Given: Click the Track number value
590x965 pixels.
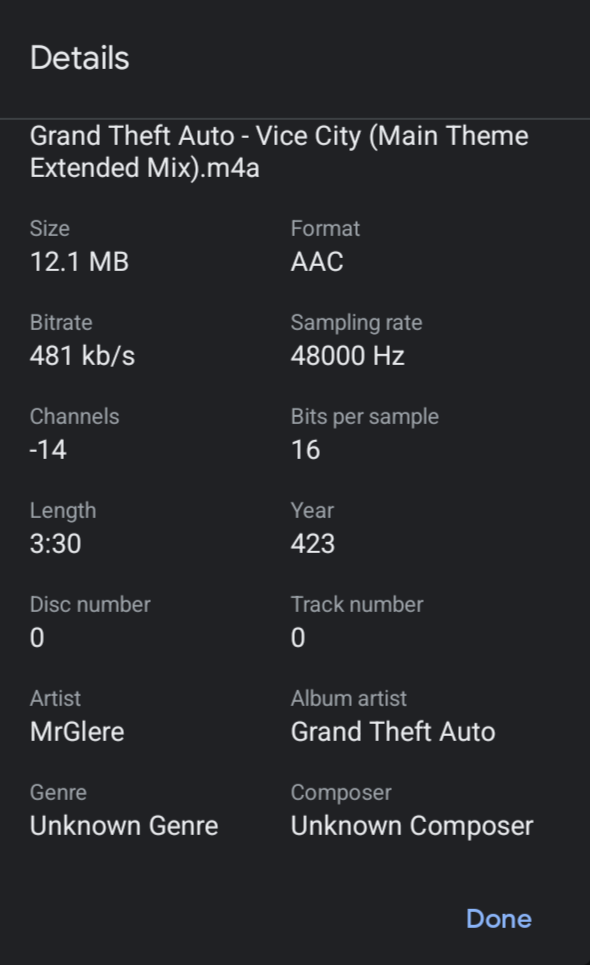Looking at the screenshot, I should click(x=295, y=637).
